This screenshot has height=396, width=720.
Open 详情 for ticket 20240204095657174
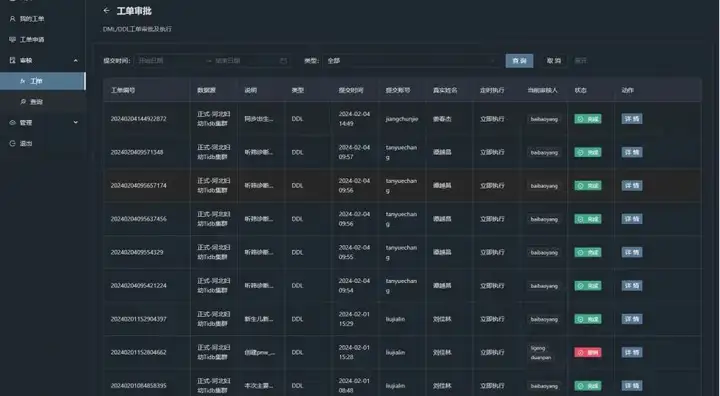[632, 186]
